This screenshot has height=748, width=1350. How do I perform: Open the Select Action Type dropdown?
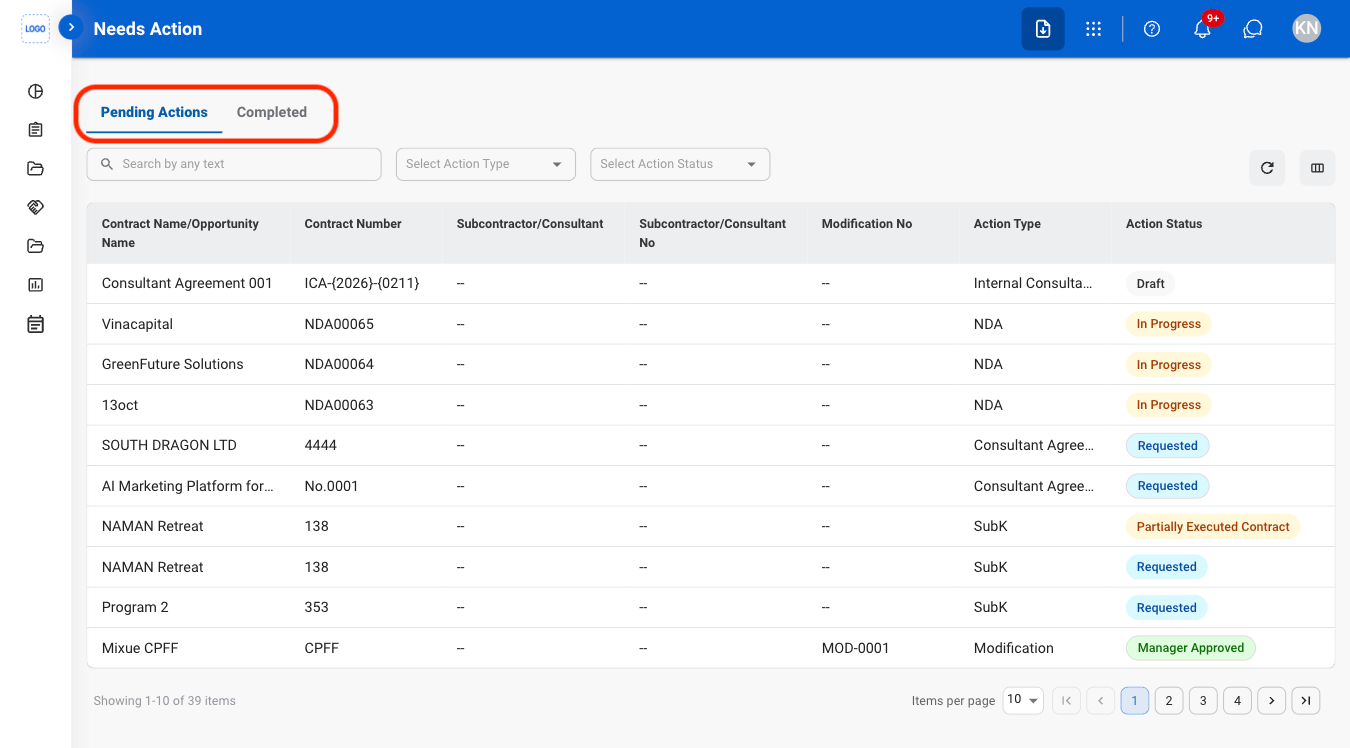485,164
